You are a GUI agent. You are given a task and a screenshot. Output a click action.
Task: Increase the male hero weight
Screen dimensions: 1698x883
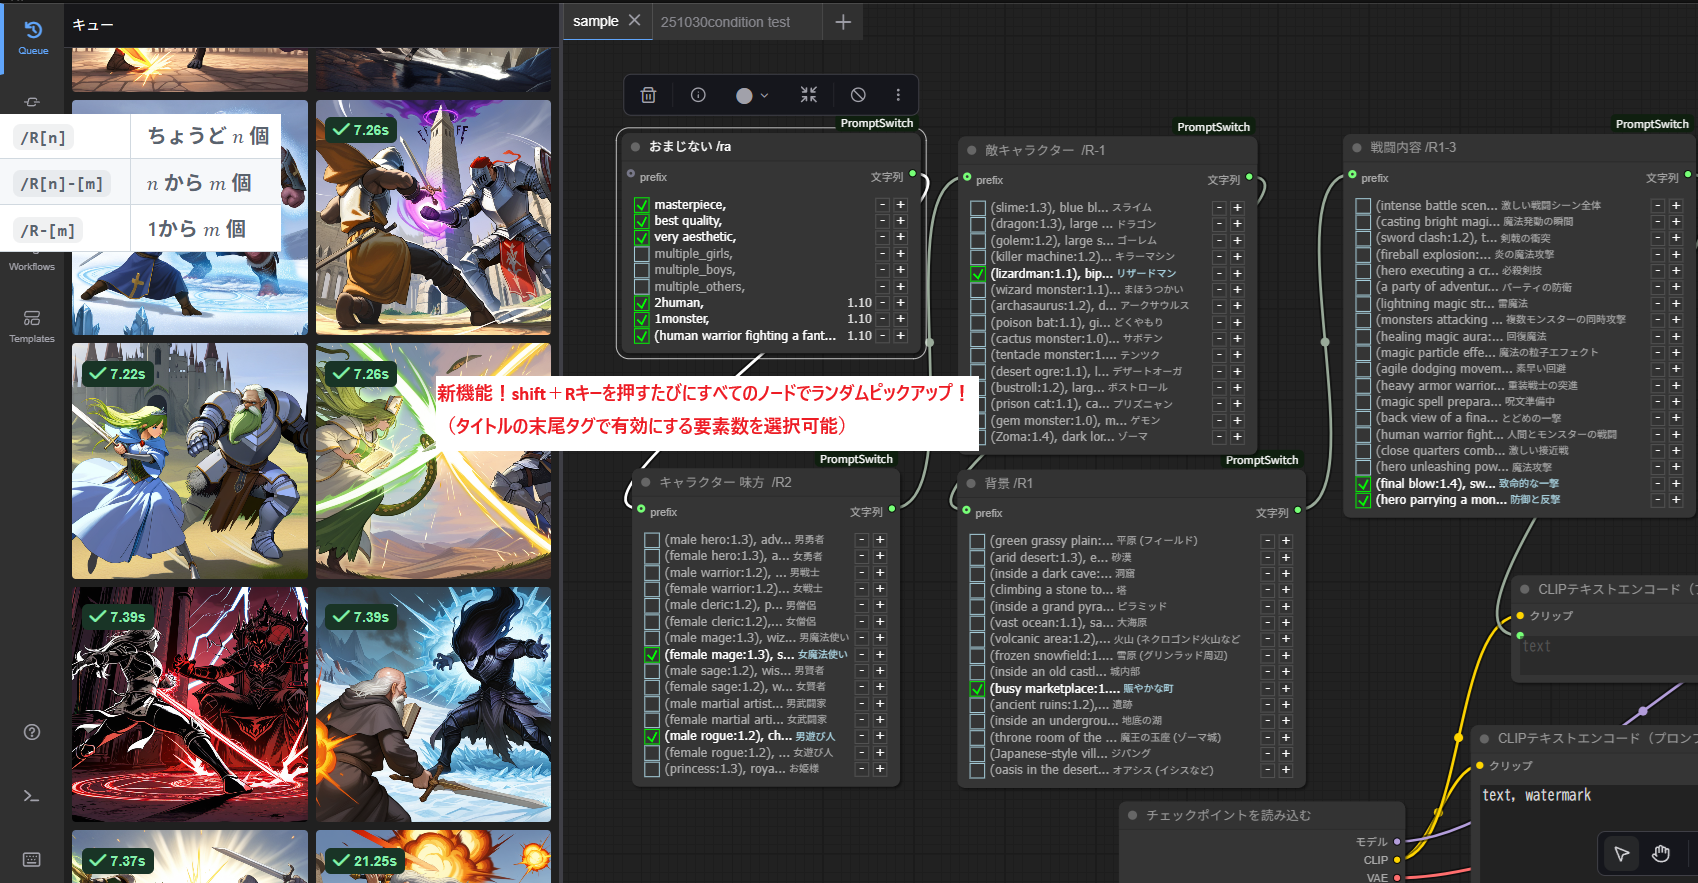(880, 540)
